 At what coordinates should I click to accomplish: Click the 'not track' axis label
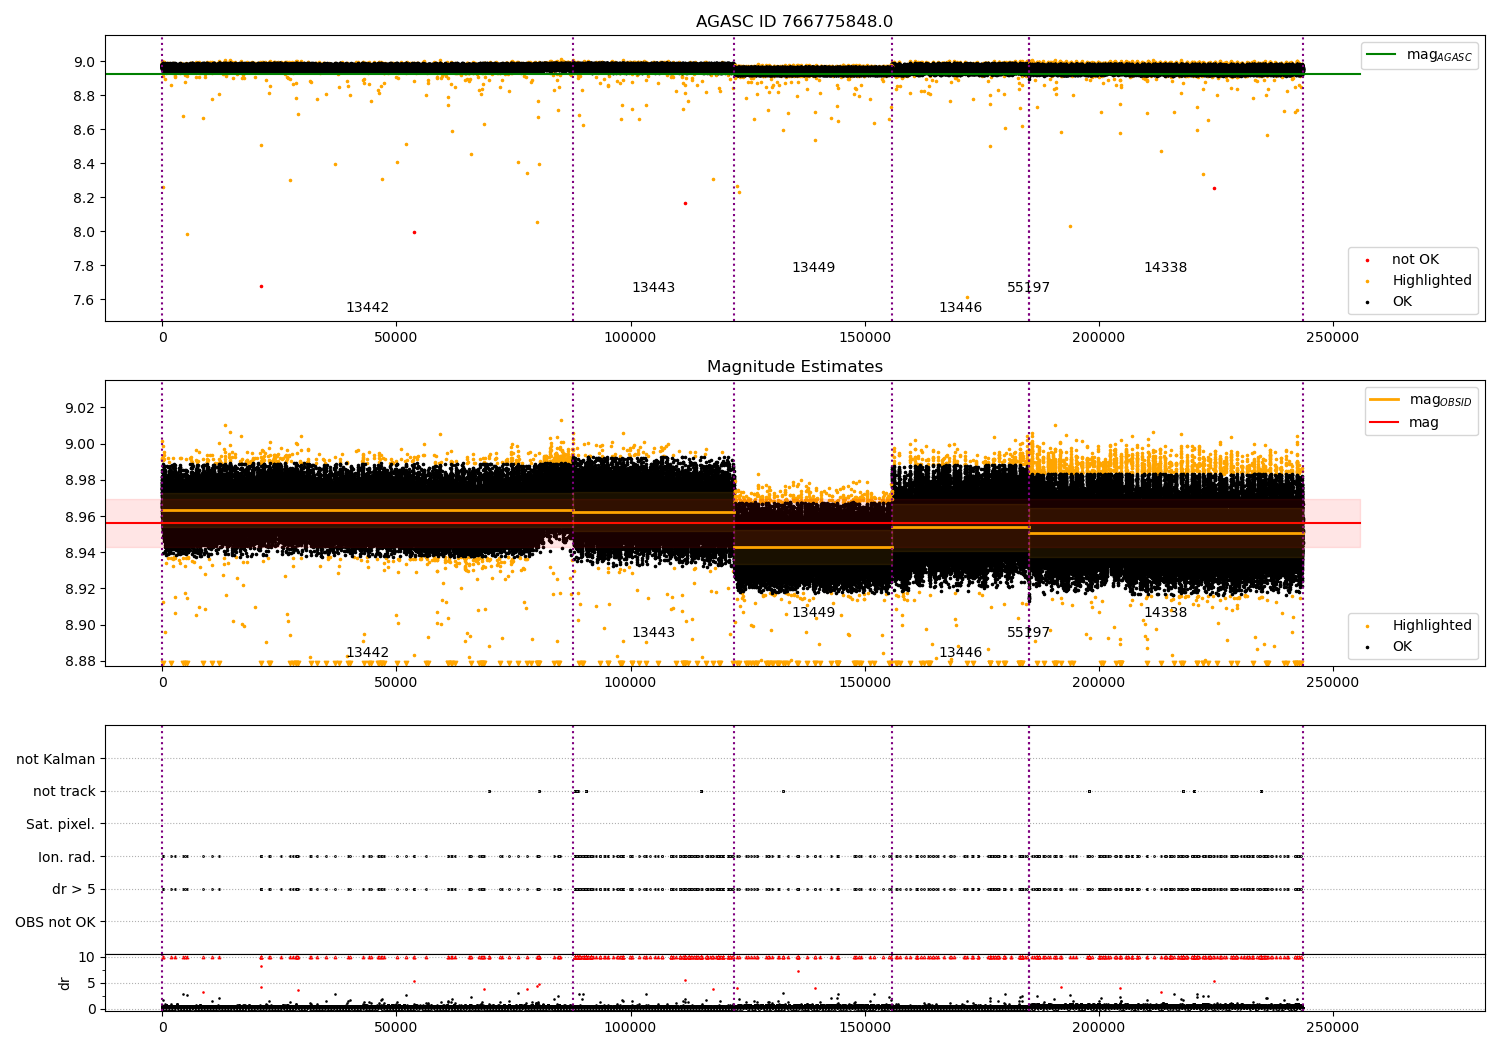point(64,791)
